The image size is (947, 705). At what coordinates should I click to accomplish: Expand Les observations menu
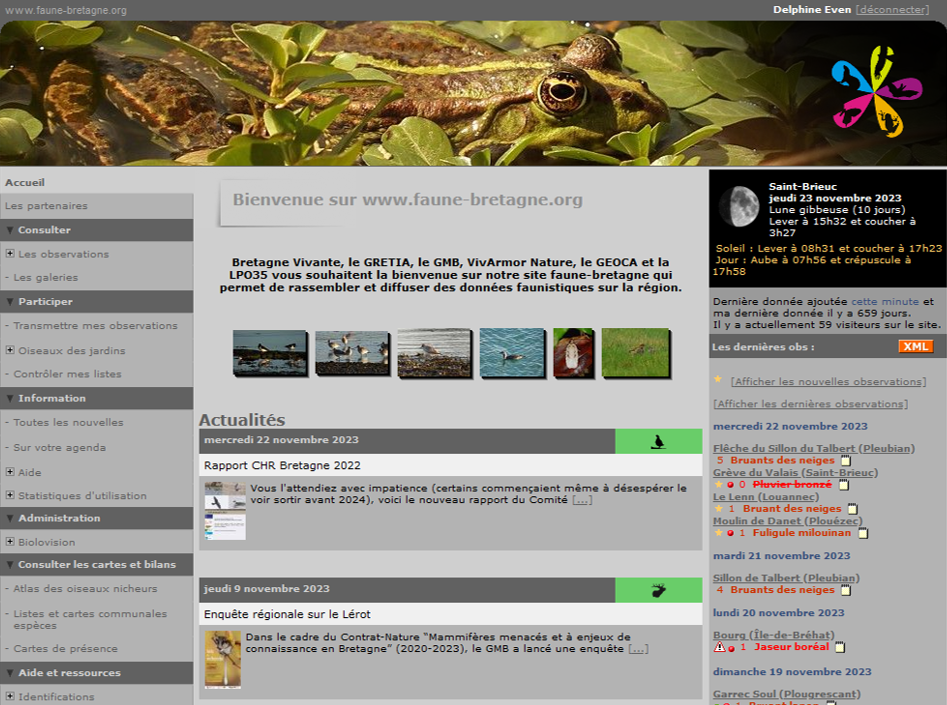(x=10, y=254)
